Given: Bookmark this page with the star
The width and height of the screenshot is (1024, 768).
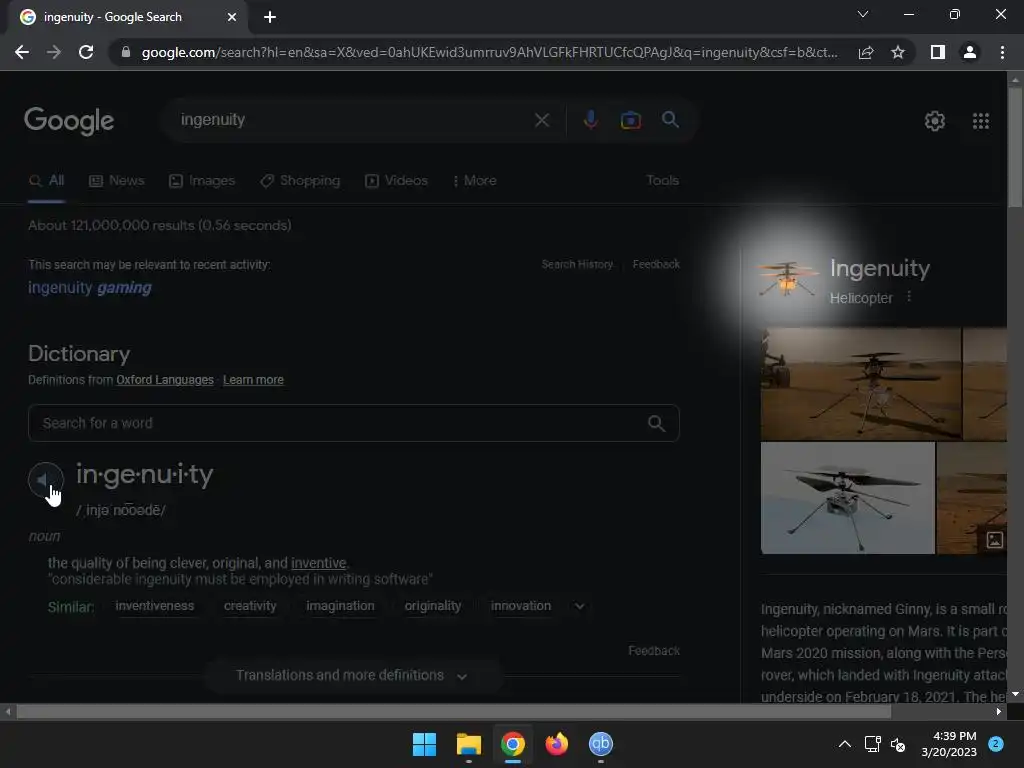Looking at the screenshot, I should tap(898, 52).
